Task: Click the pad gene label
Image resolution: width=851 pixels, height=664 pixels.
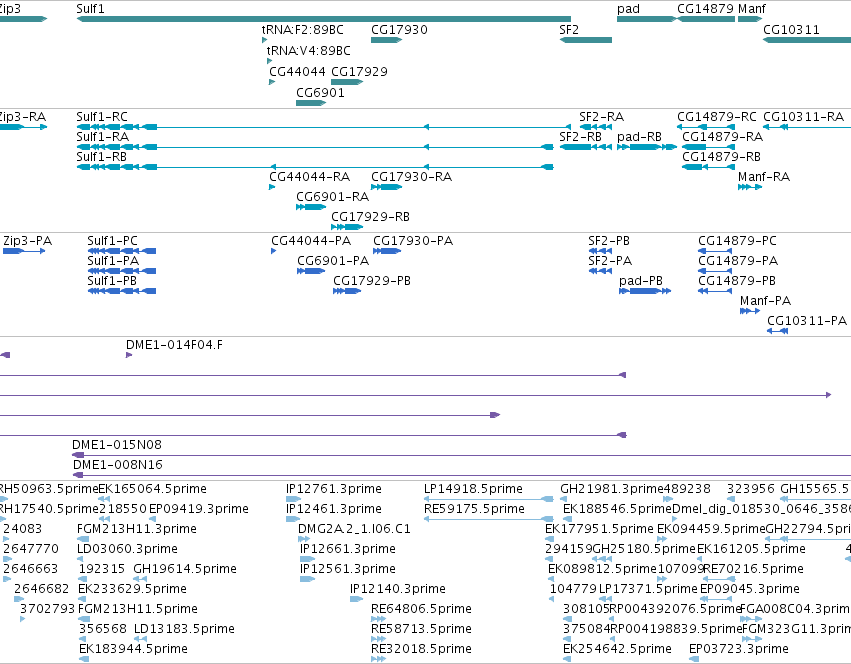Action: click(628, 9)
